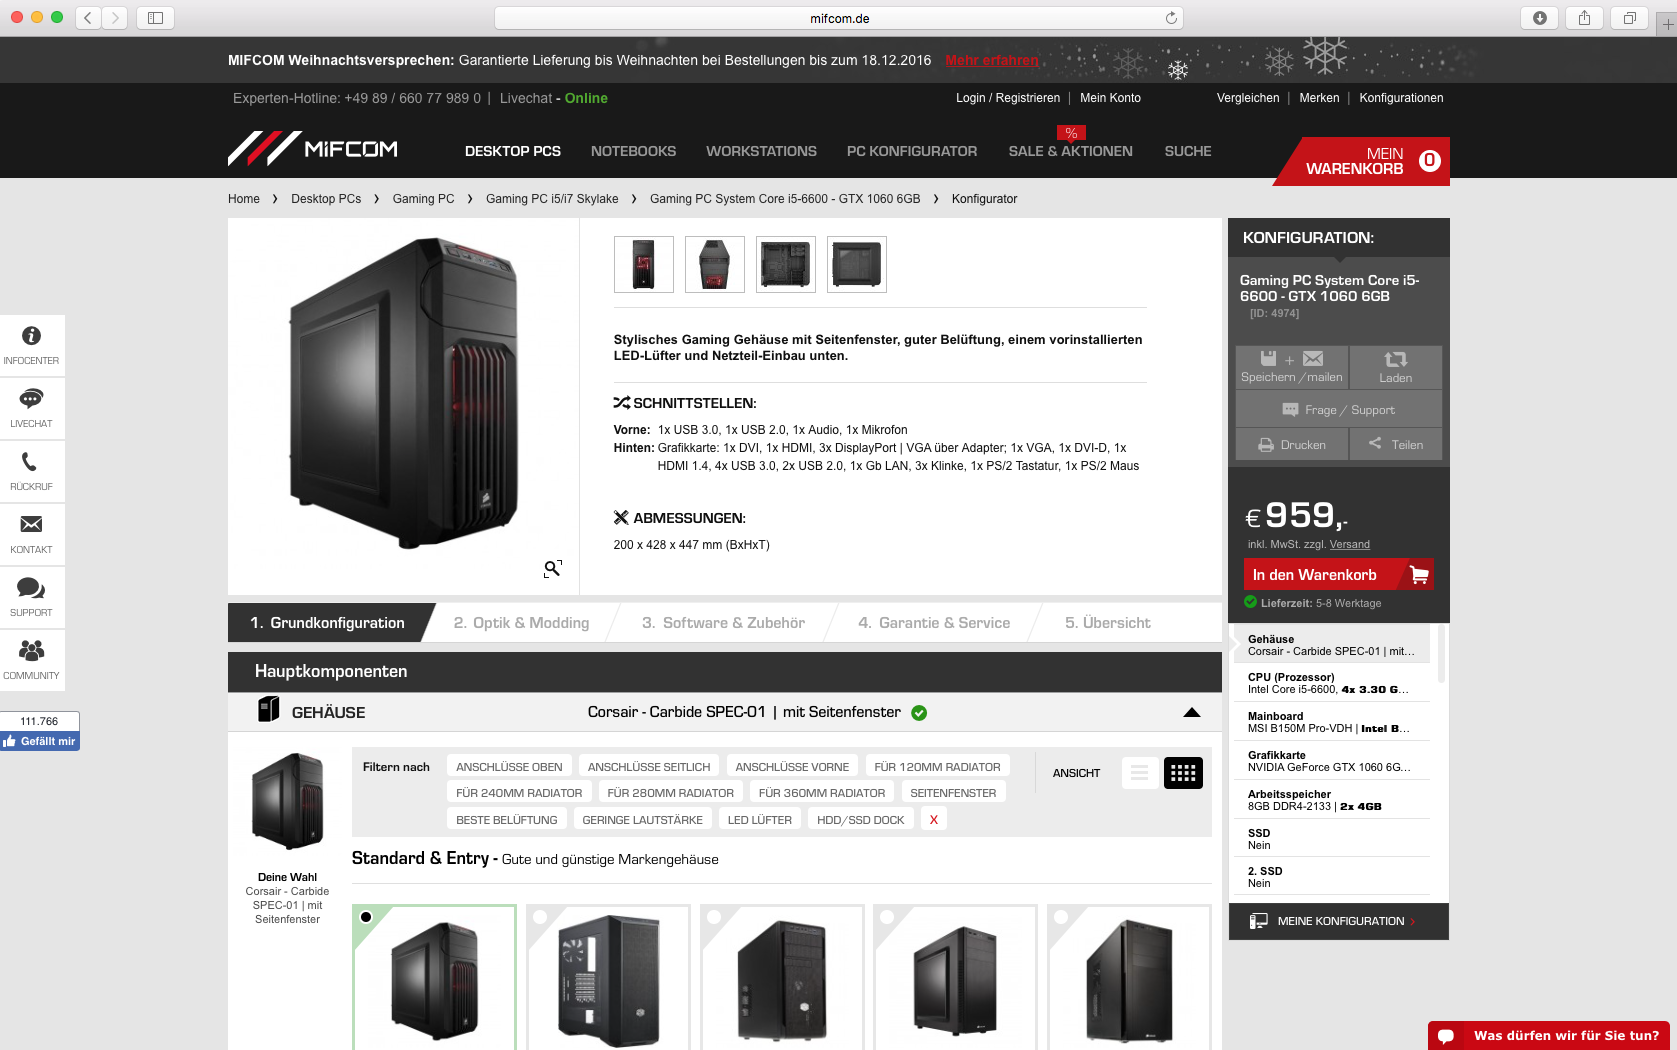This screenshot has width=1677, height=1050.
Task: Click the Laden configuration icon
Action: tap(1395, 367)
